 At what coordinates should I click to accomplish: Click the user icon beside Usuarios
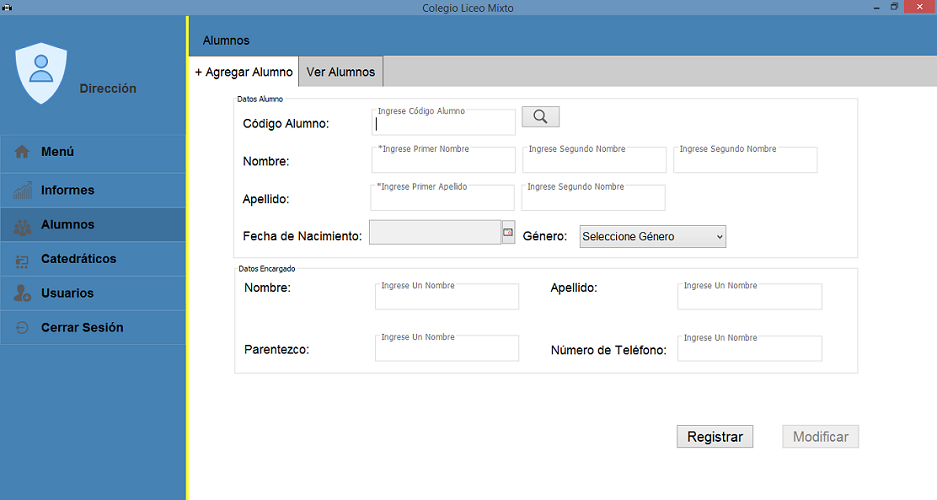click(23, 293)
